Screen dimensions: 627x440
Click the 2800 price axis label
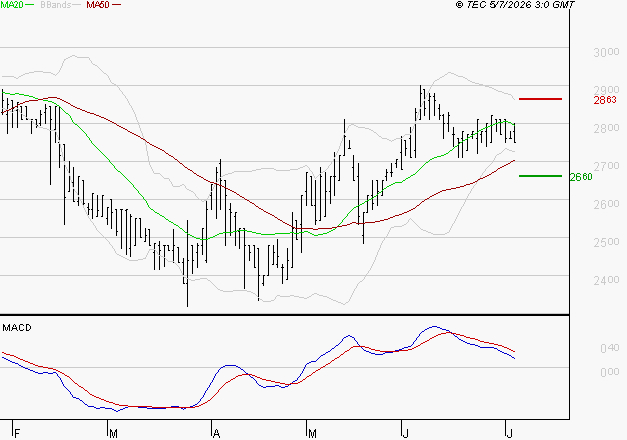(607, 128)
